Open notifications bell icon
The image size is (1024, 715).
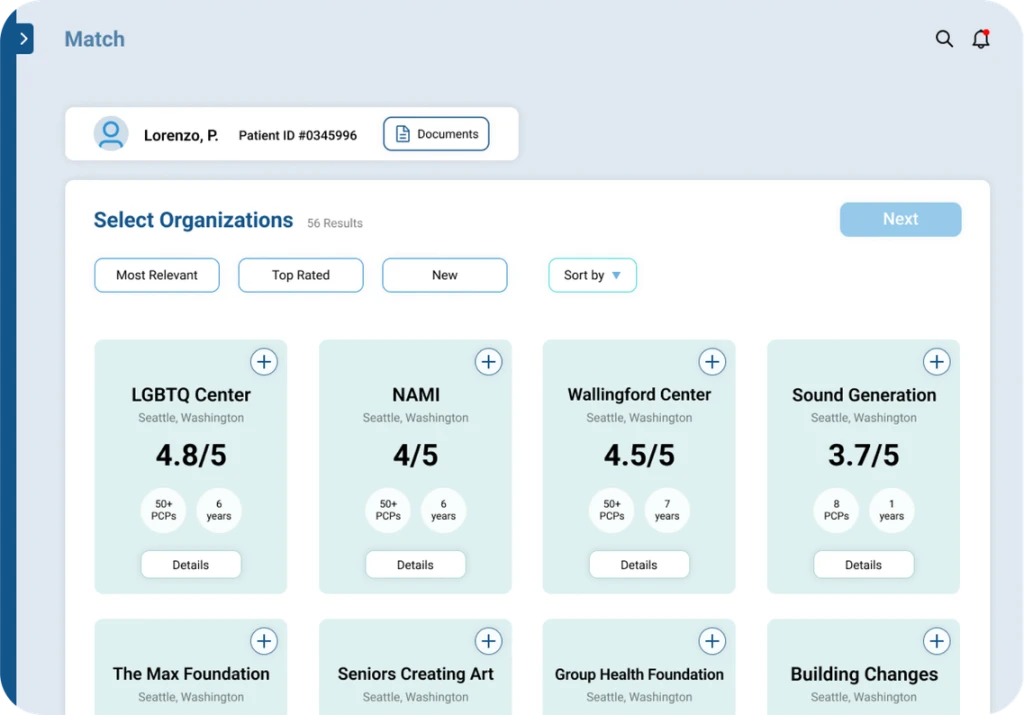pos(981,39)
